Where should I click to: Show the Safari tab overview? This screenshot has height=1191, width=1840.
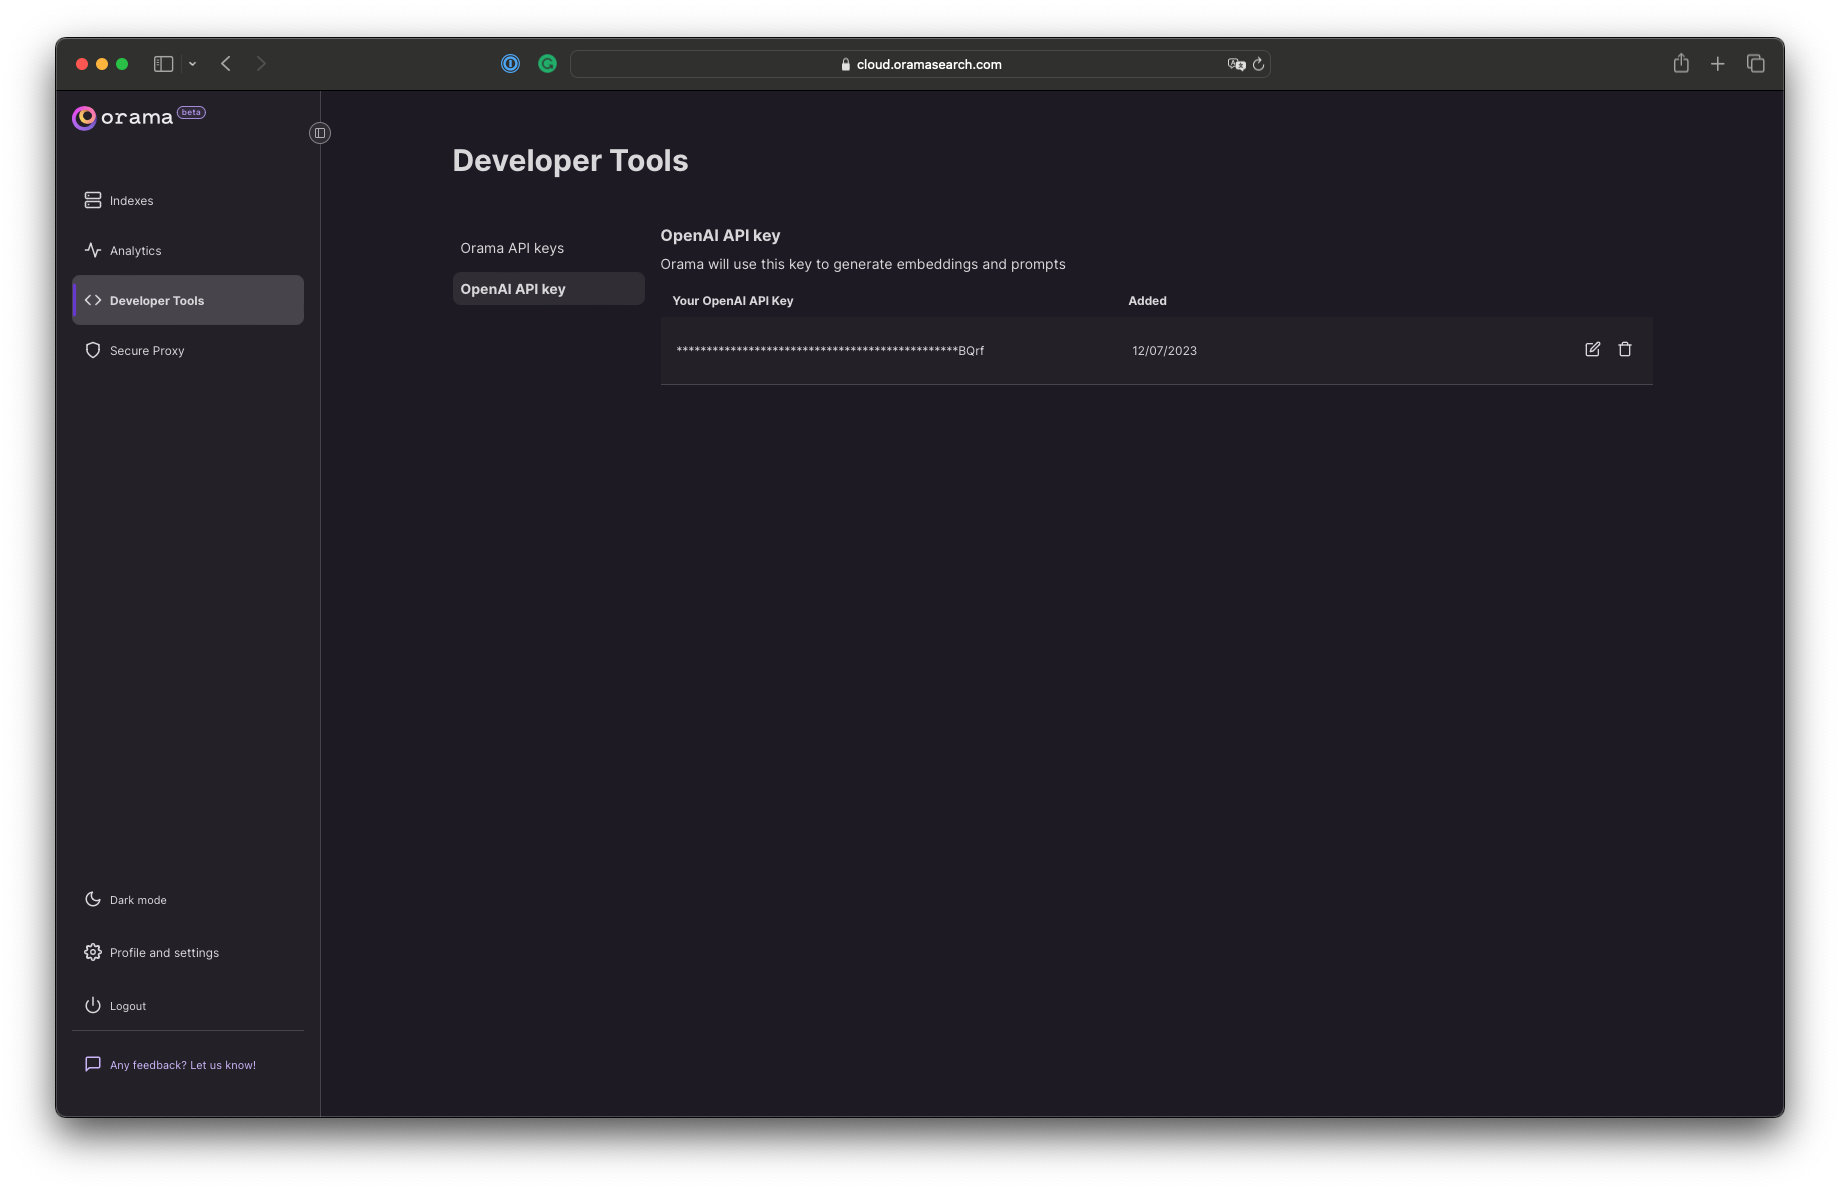point(1755,64)
